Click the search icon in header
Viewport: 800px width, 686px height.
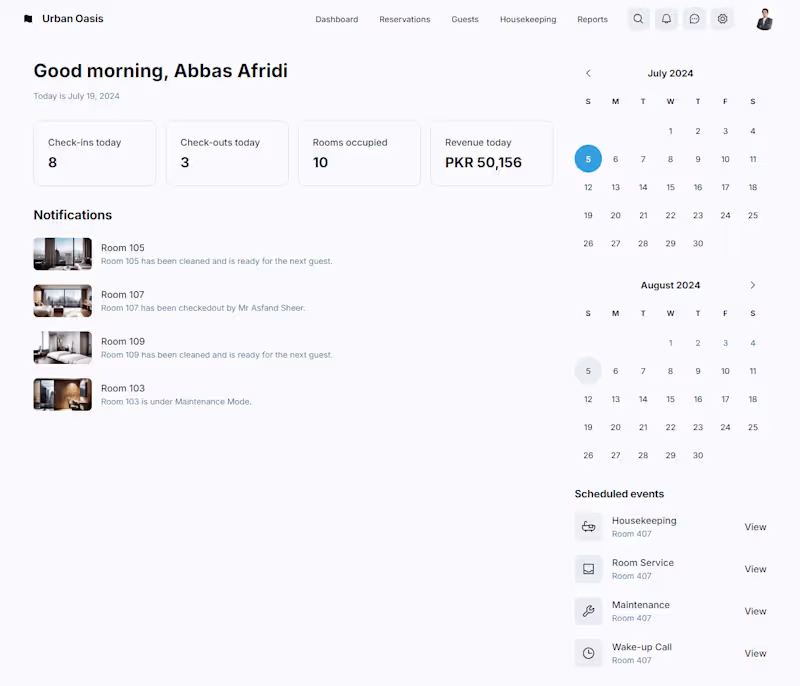pos(638,19)
